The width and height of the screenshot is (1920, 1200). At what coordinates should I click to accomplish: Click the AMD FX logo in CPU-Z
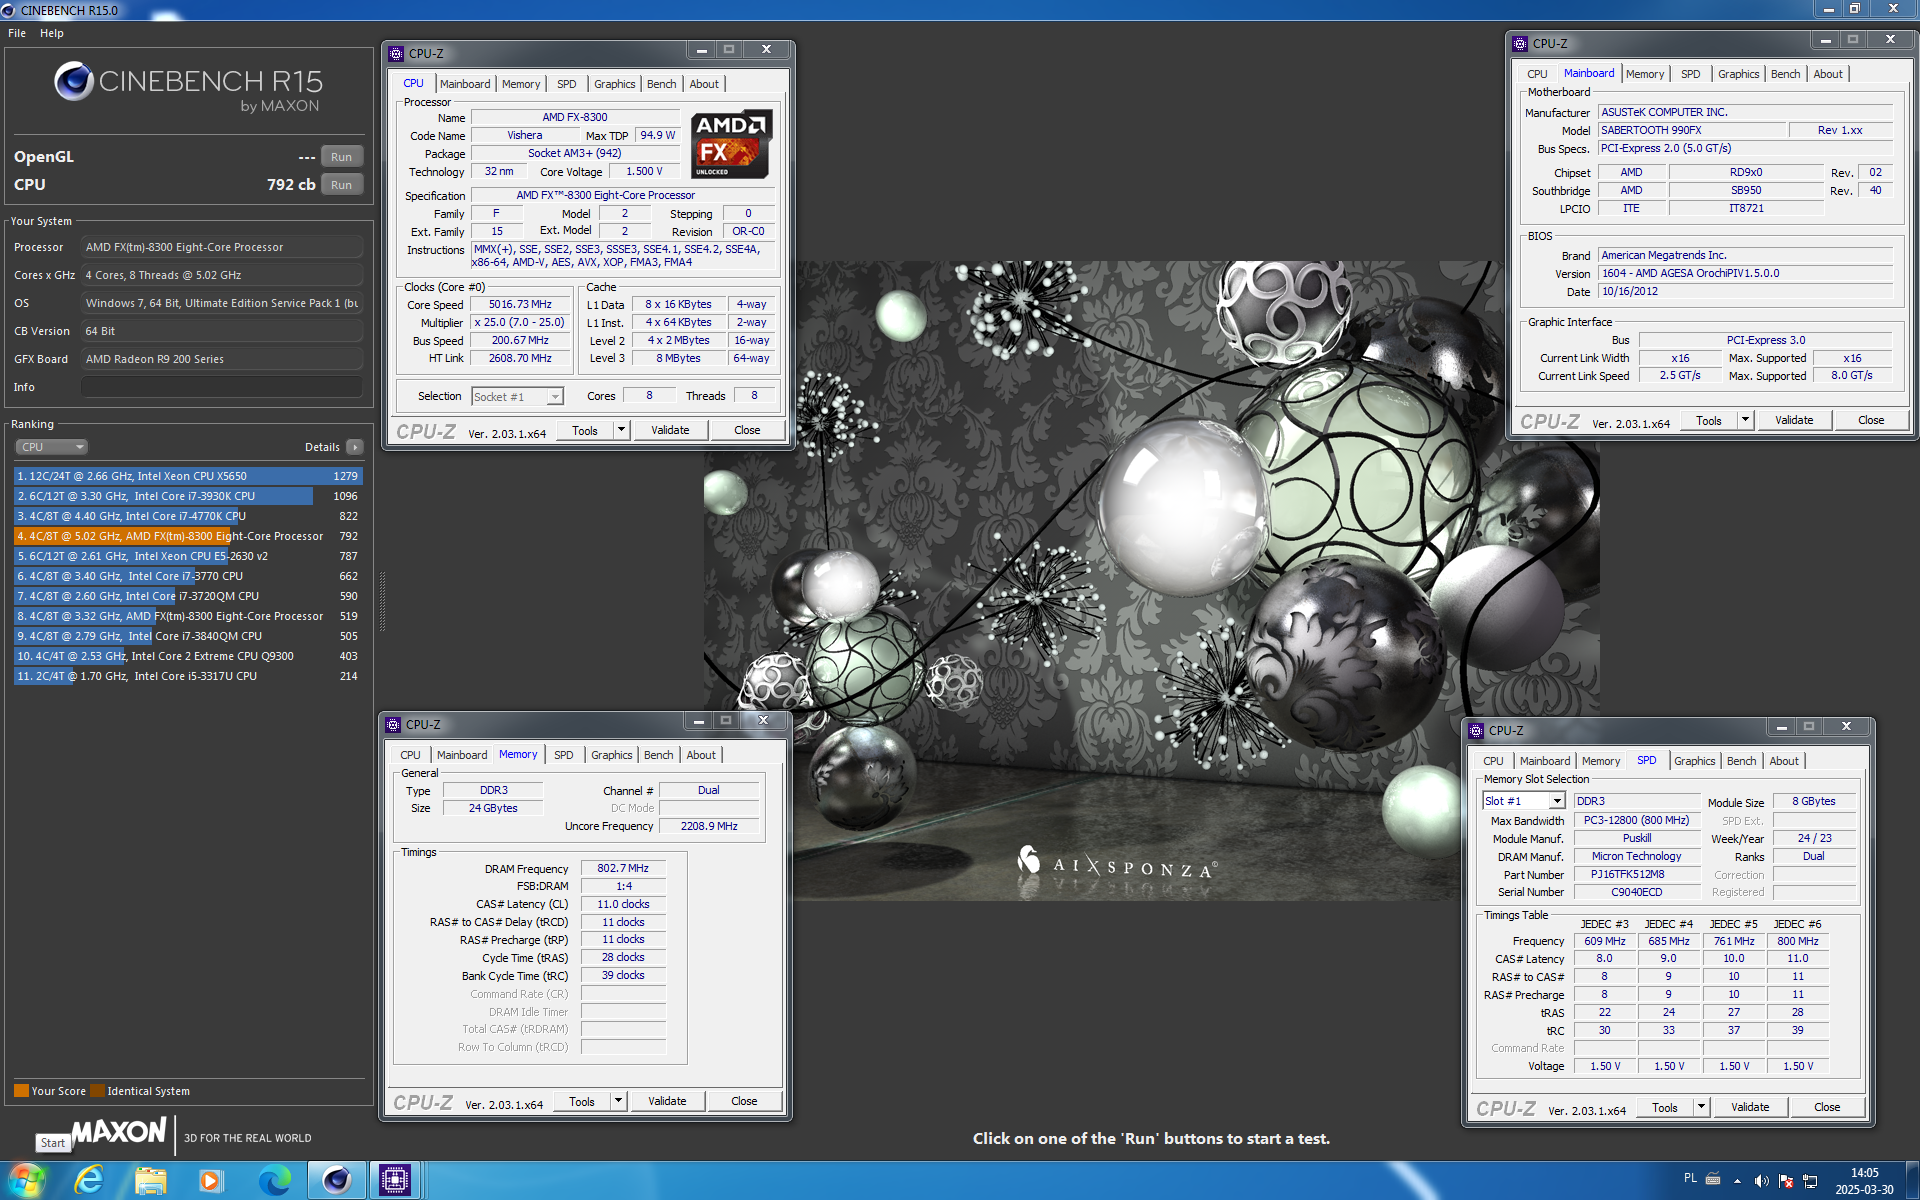[731, 144]
